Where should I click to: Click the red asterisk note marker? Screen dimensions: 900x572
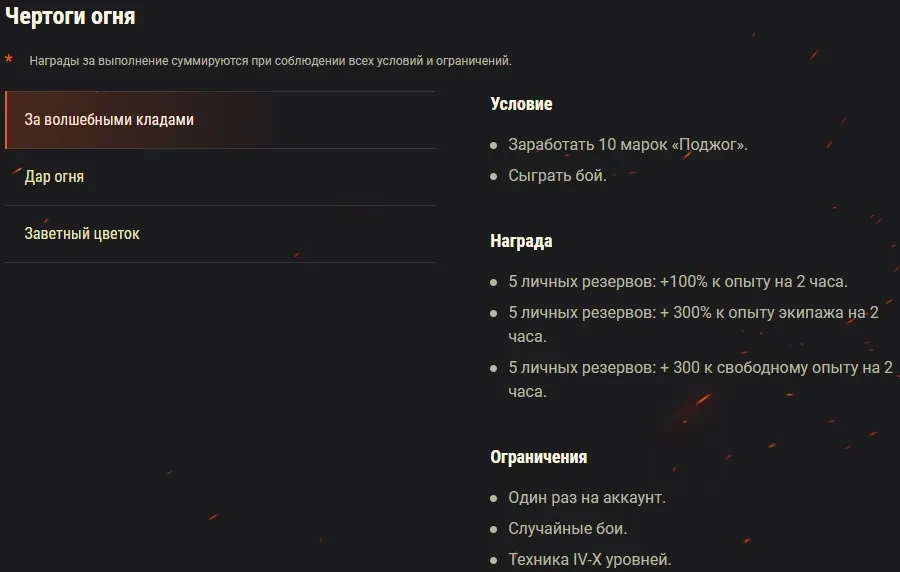click(9, 61)
